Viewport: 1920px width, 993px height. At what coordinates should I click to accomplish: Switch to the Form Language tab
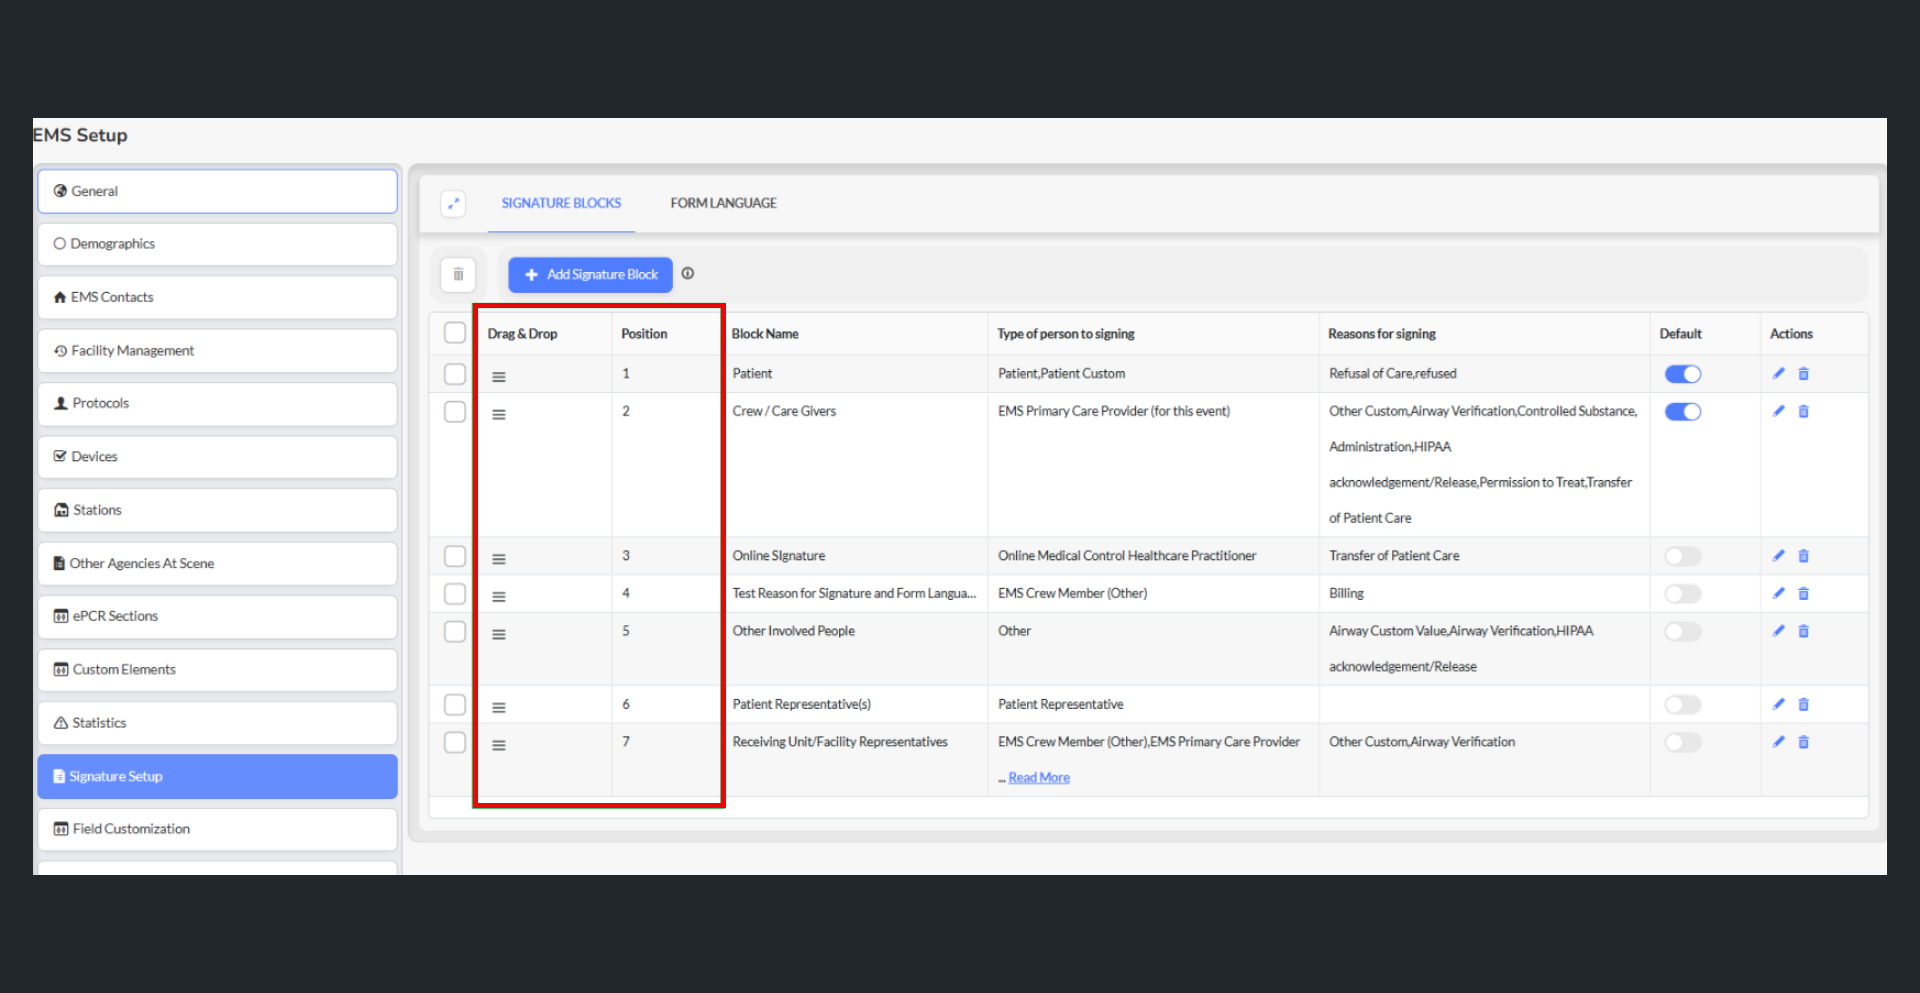click(723, 203)
